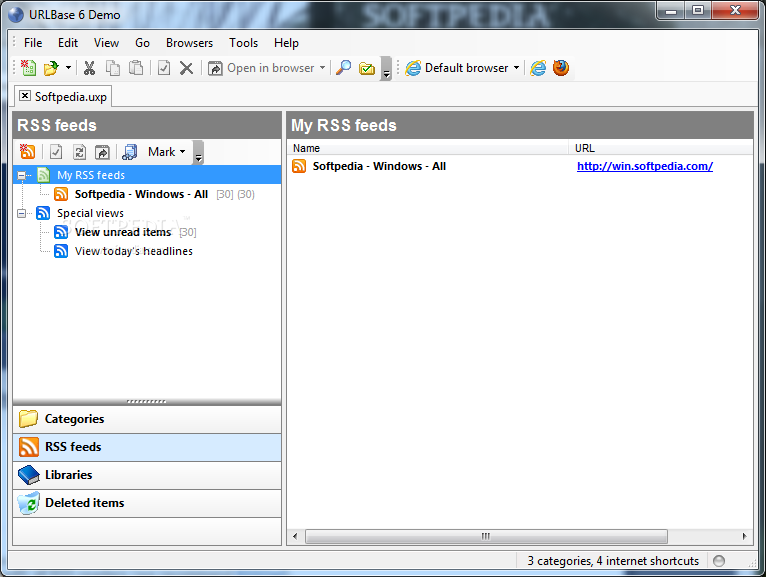Click the Paste clipboard icon
The image size is (766, 577).
point(136,68)
